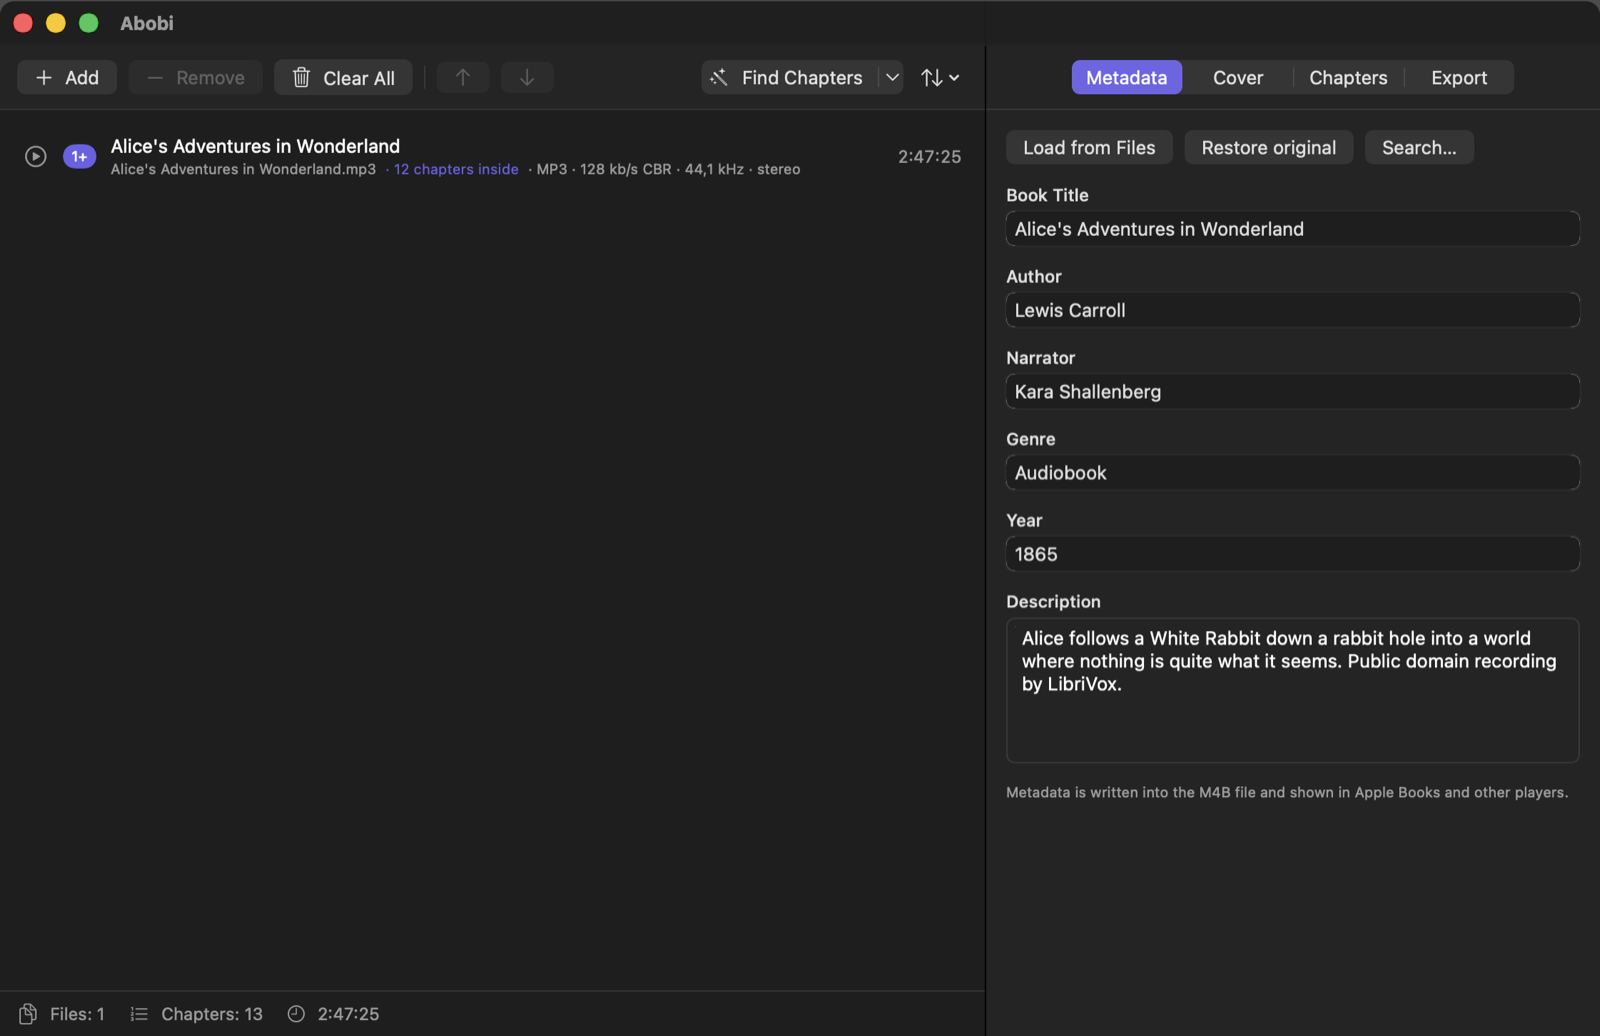The image size is (1600, 1036).
Task: Load metadata from files
Action: [1089, 148]
